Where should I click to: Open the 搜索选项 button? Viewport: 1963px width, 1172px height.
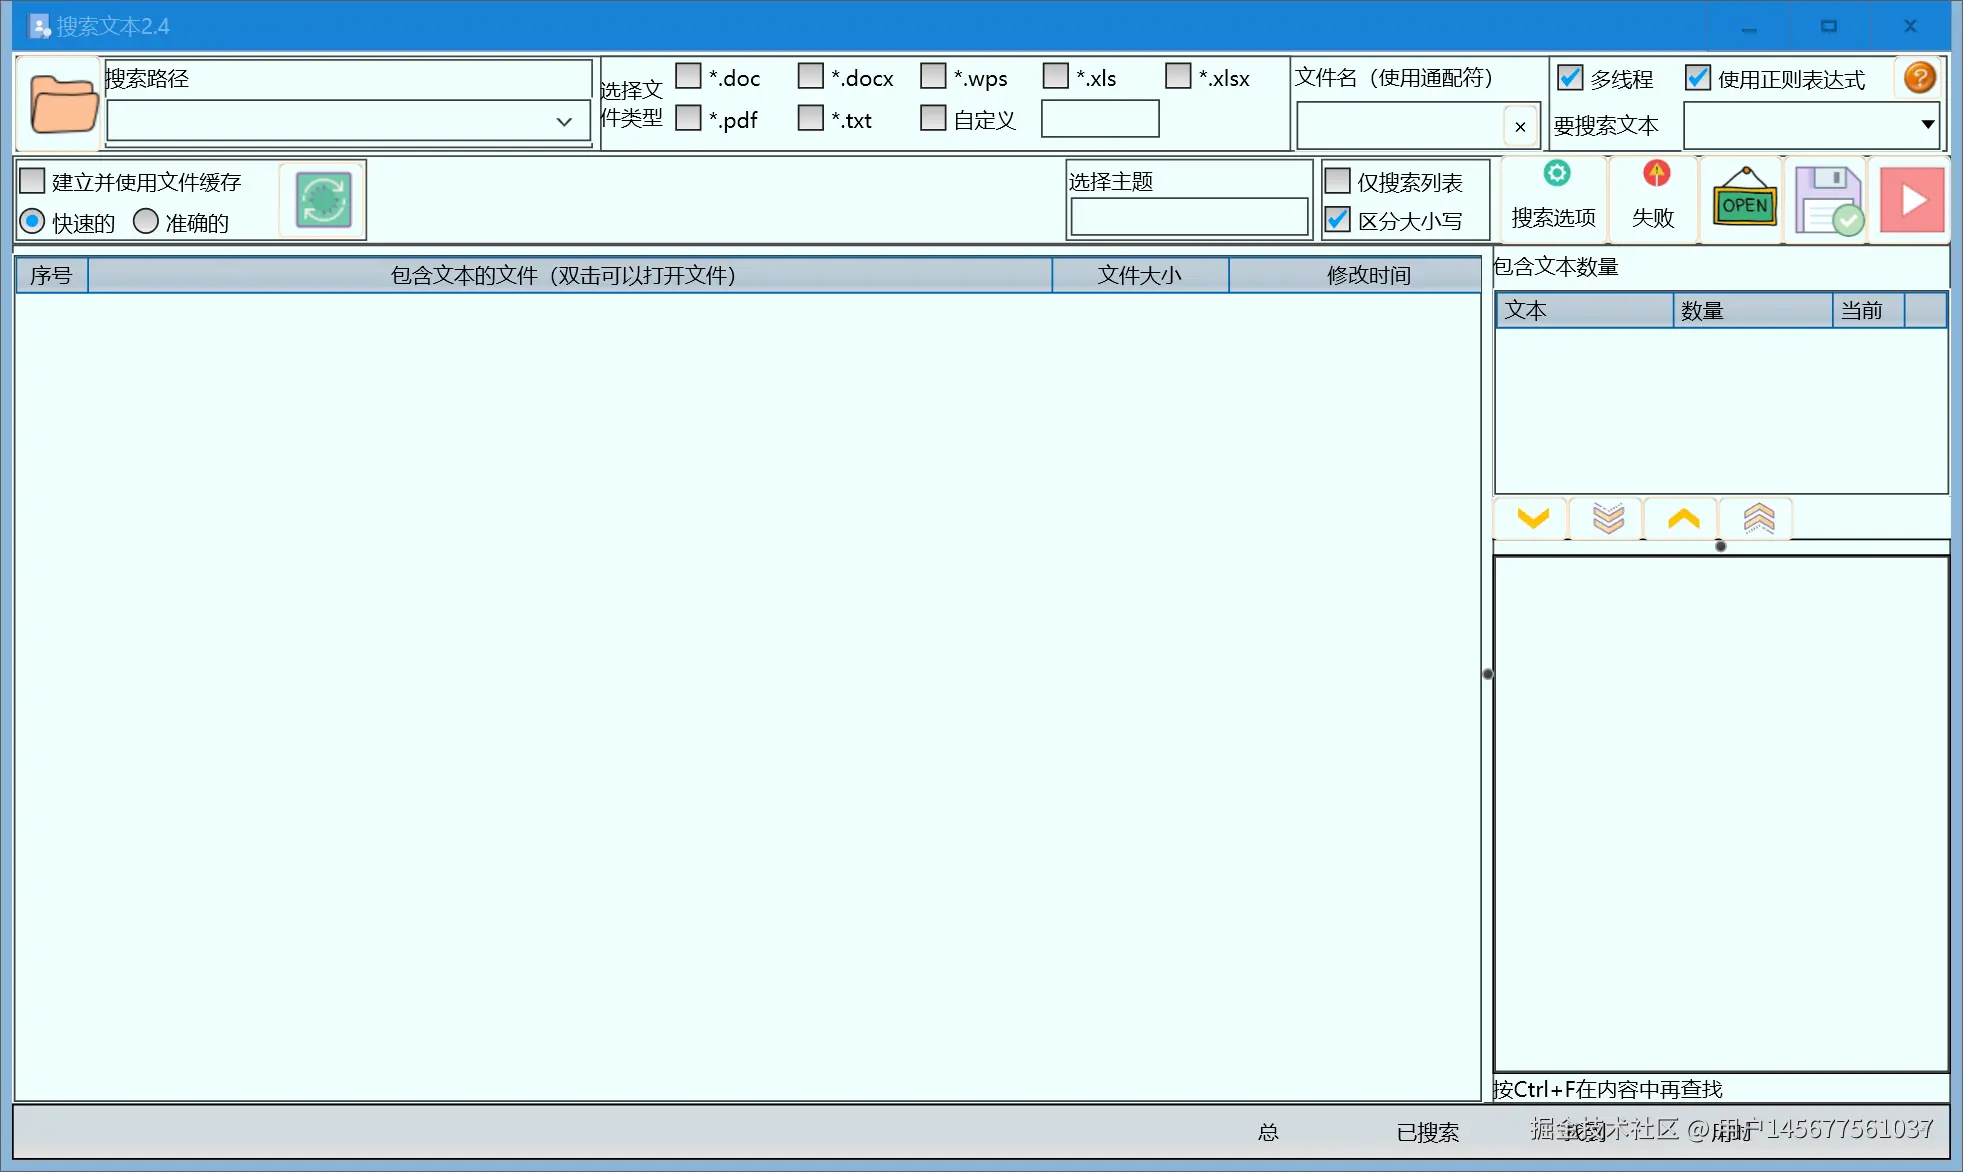point(1553,200)
